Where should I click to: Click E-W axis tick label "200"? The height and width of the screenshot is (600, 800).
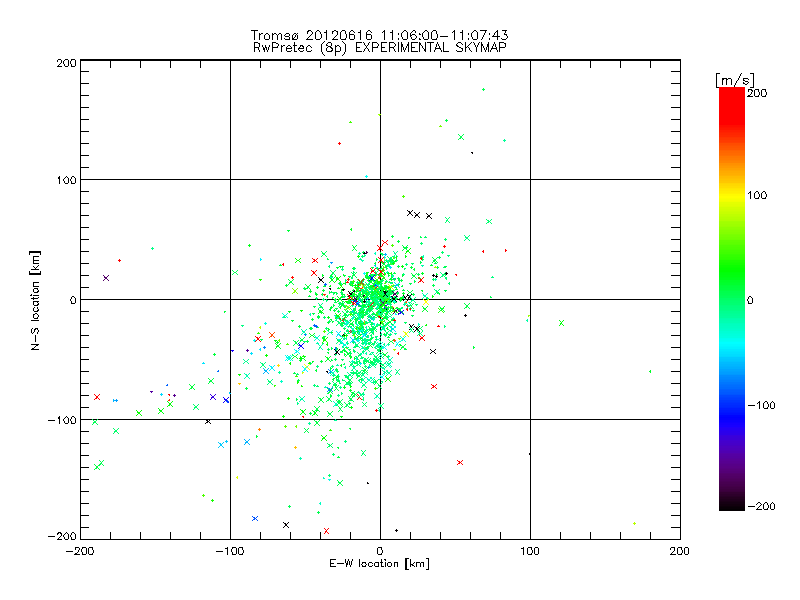[680, 551]
